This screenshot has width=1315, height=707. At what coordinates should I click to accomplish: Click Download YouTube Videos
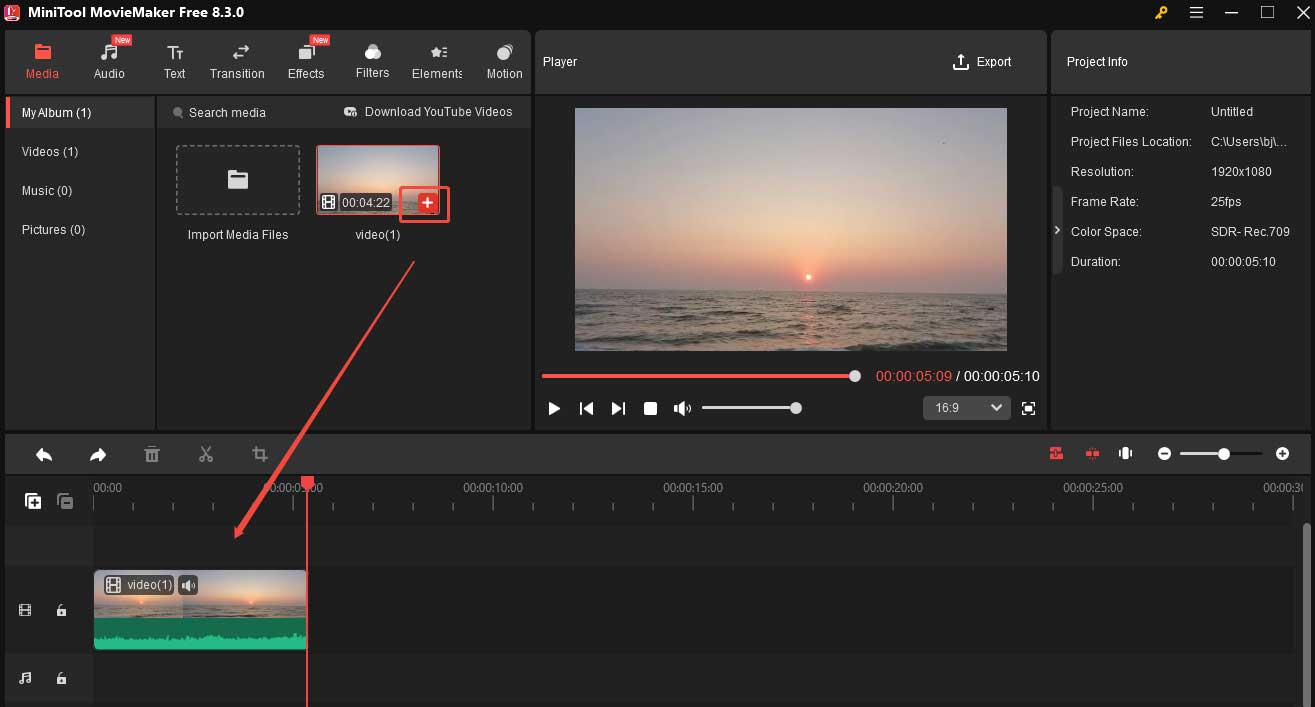428,112
